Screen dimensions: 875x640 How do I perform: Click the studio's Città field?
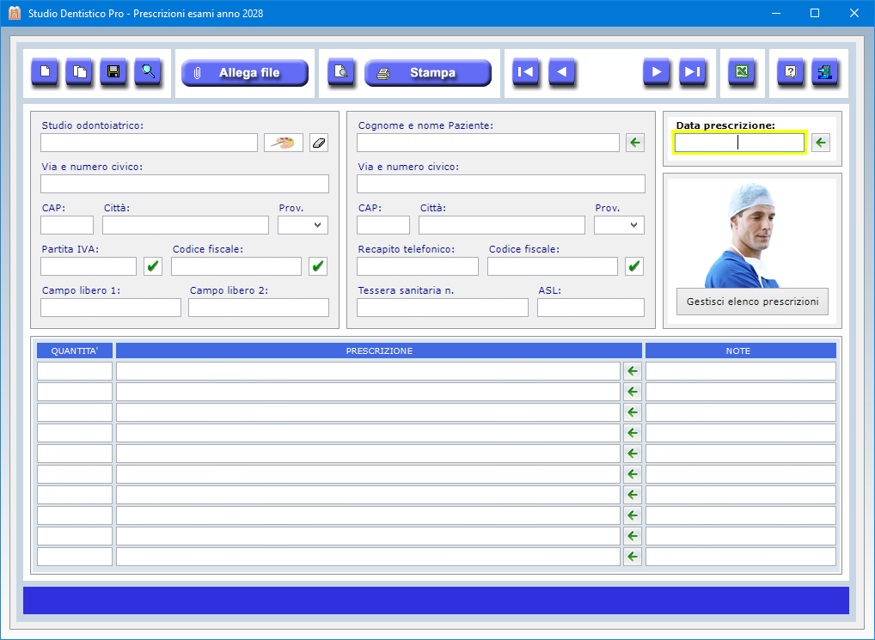tap(185, 225)
